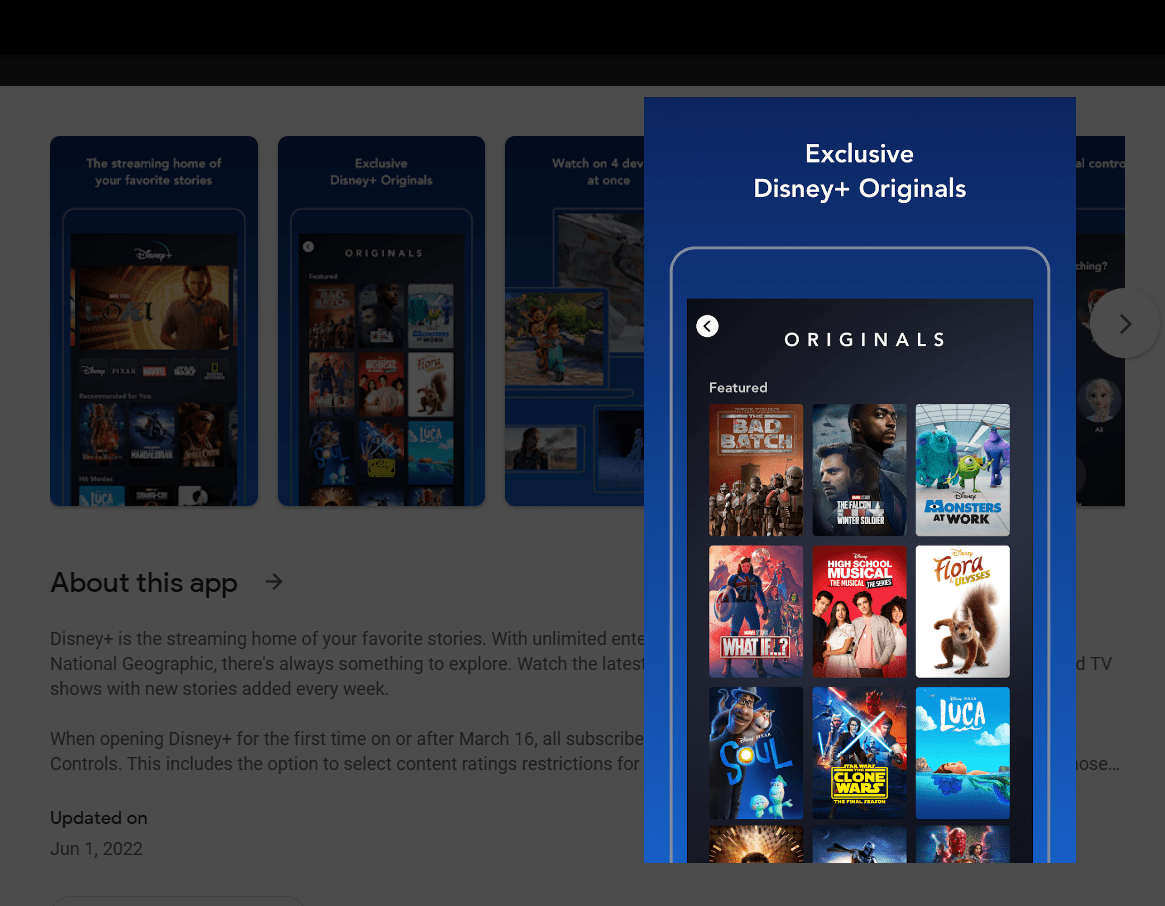This screenshot has height=906, width=1165.
Task: Open the 'Watch on 4 devices' screenshot
Action: [x=574, y=321]
